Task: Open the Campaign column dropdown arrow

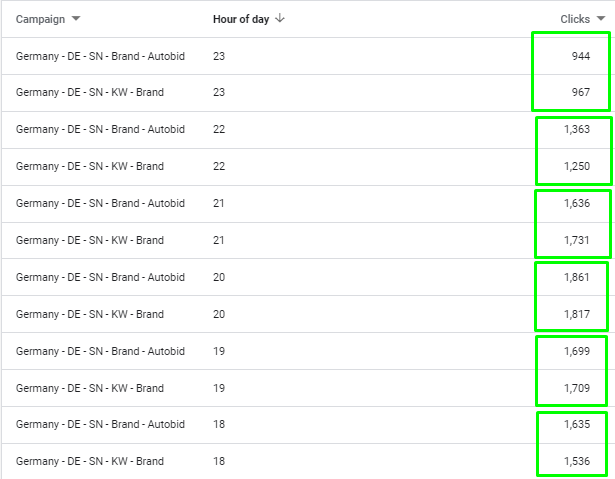Action: (77, 19)
